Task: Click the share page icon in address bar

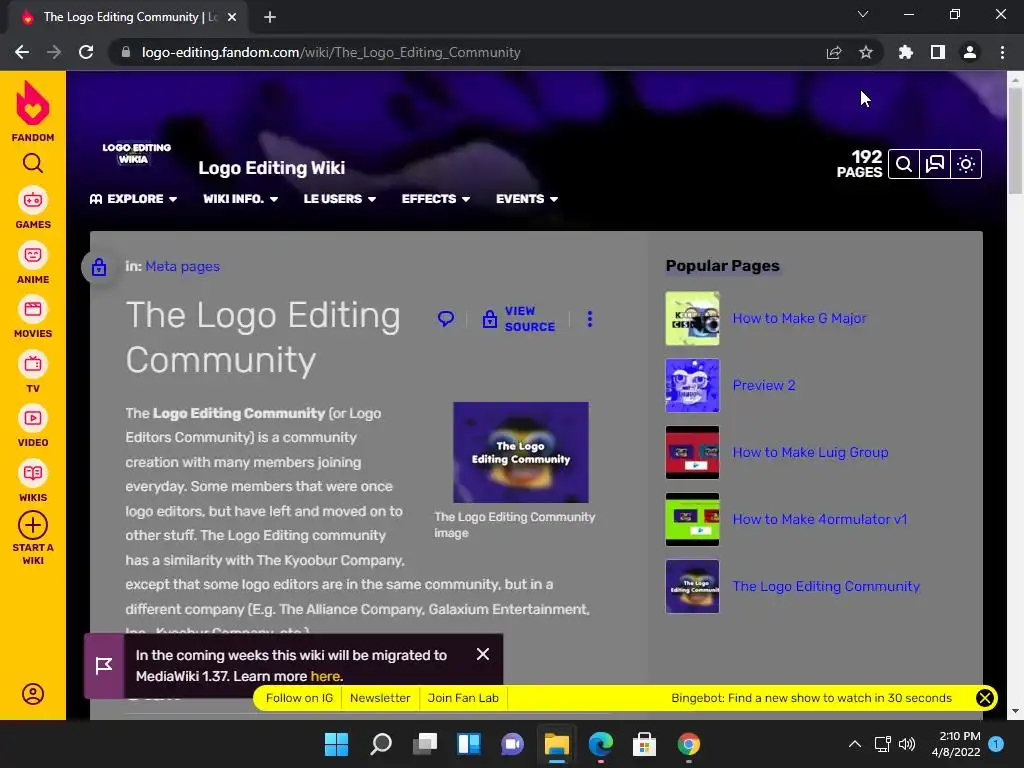Action: pos(834,52)
